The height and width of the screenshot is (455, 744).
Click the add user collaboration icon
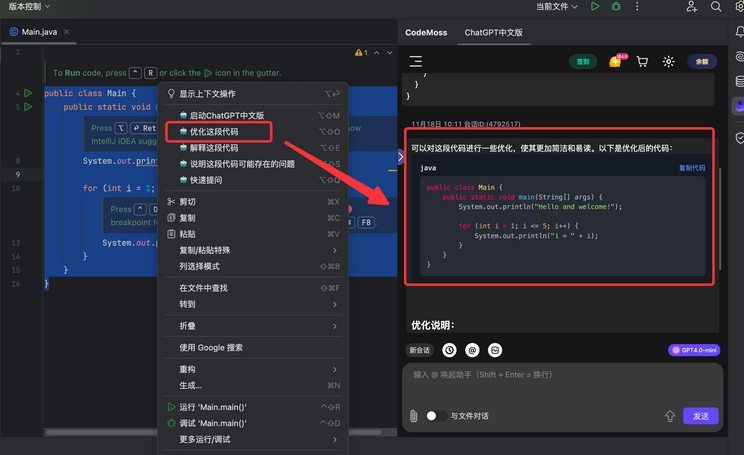pos(691,7)
